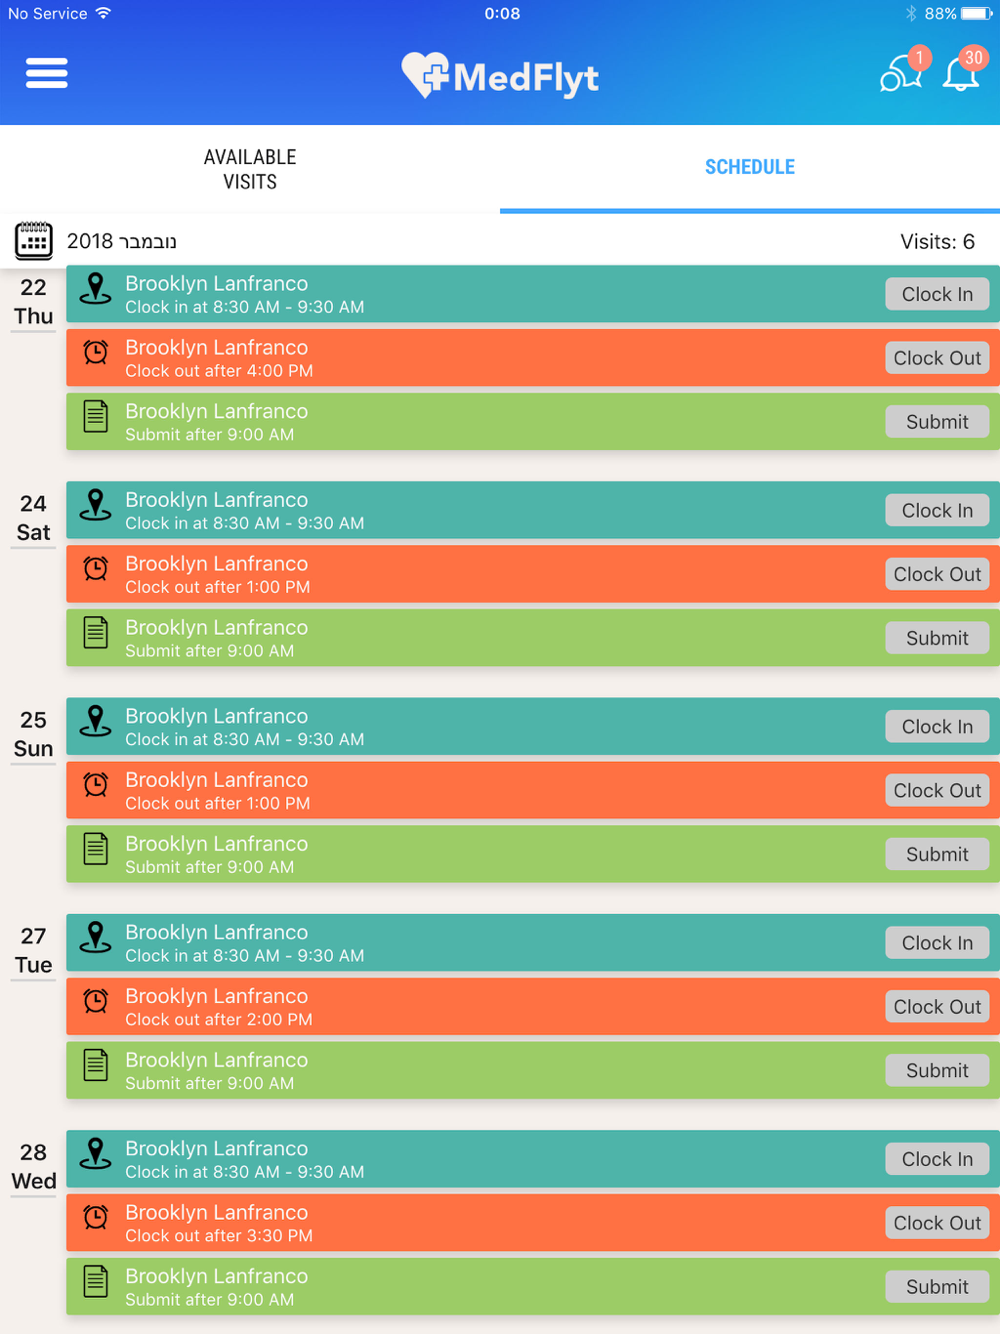Open the hamburger navigation menu
This screenshot has height=1334, width=1000.
pyautogui.click(x=46, y=73)
